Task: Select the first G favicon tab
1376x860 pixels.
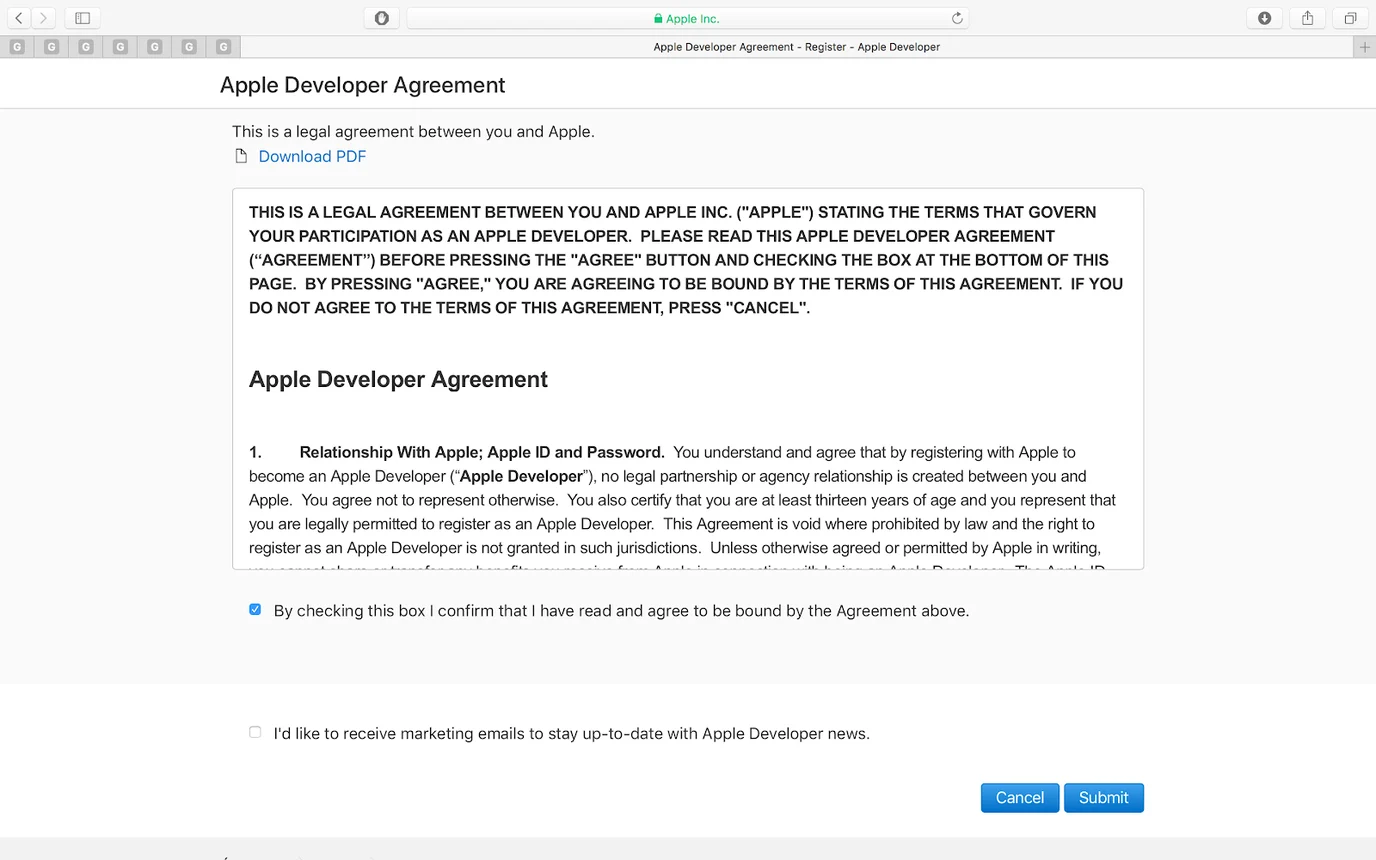Action: click(16, 46)
